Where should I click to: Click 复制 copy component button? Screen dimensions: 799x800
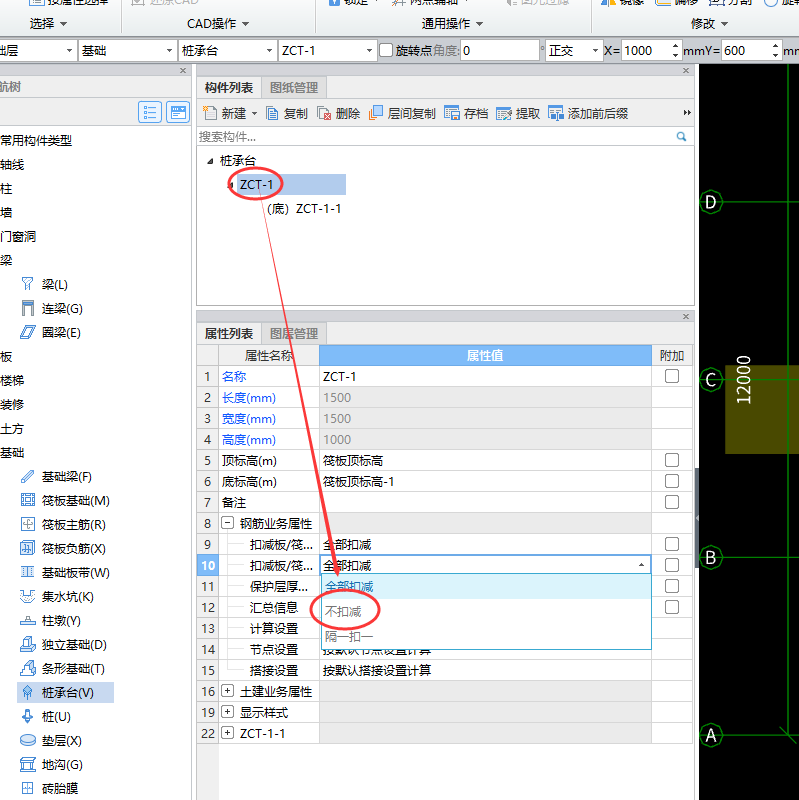point(287,113)
